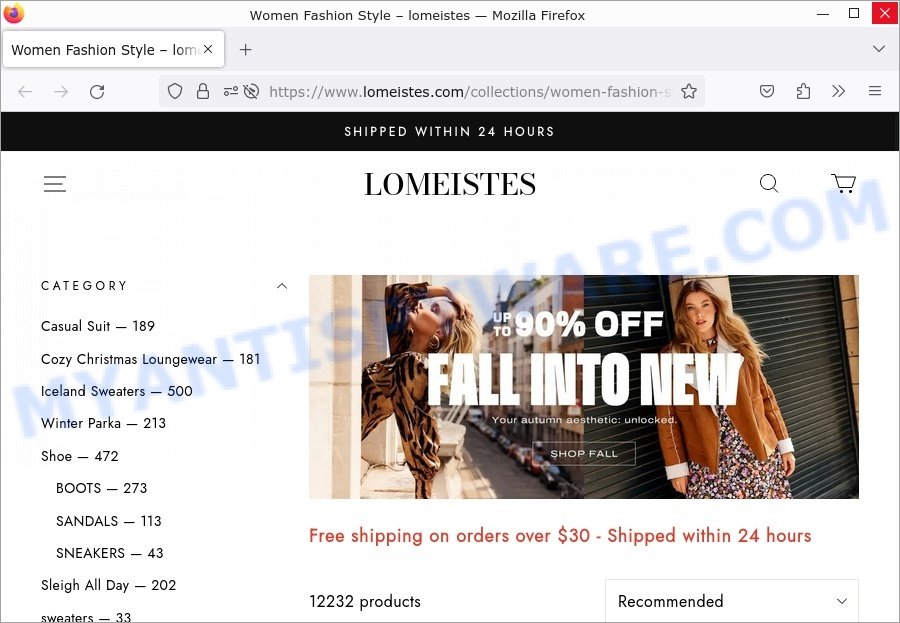Open the hamburger navigation menu on Lomeistes
900x623 pixels.
55,184
